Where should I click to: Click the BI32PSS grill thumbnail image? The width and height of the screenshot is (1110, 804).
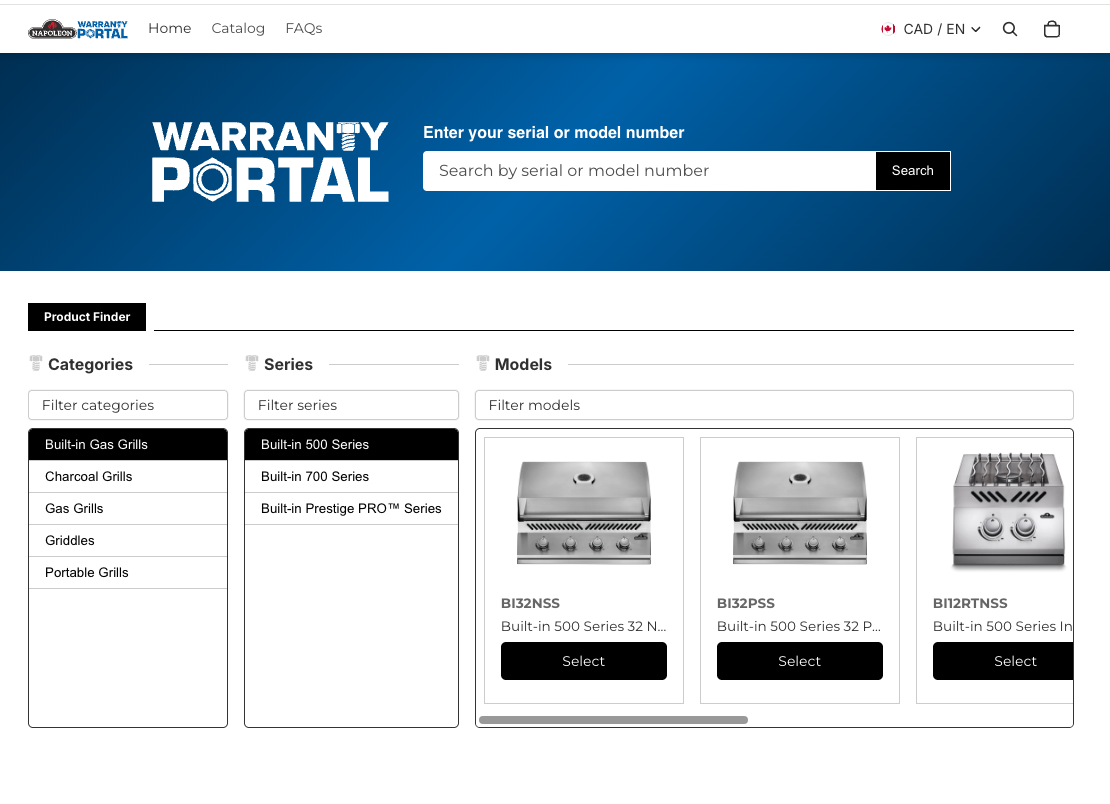tap(799, 512)
